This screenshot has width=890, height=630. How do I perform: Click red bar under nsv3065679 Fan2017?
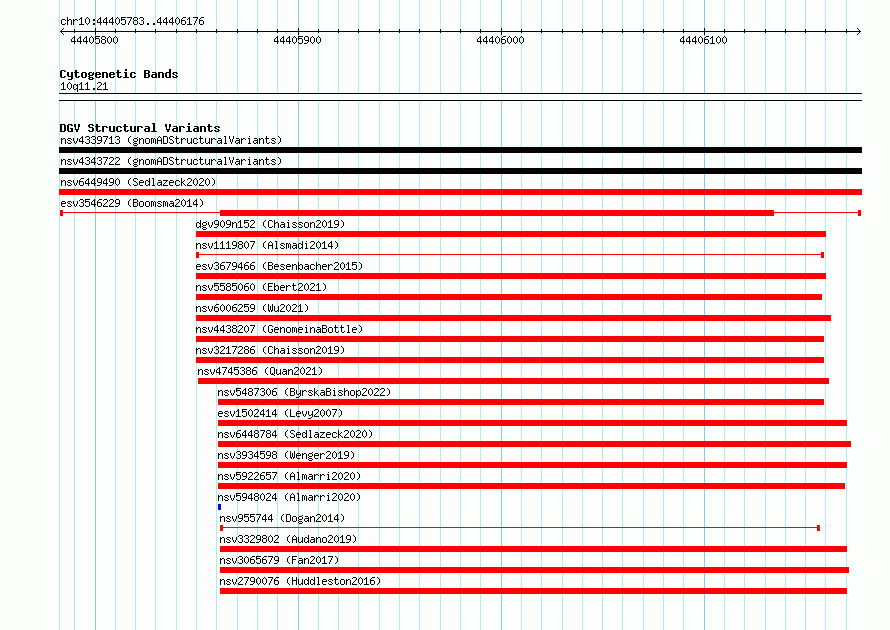click(x=534, y=570)
